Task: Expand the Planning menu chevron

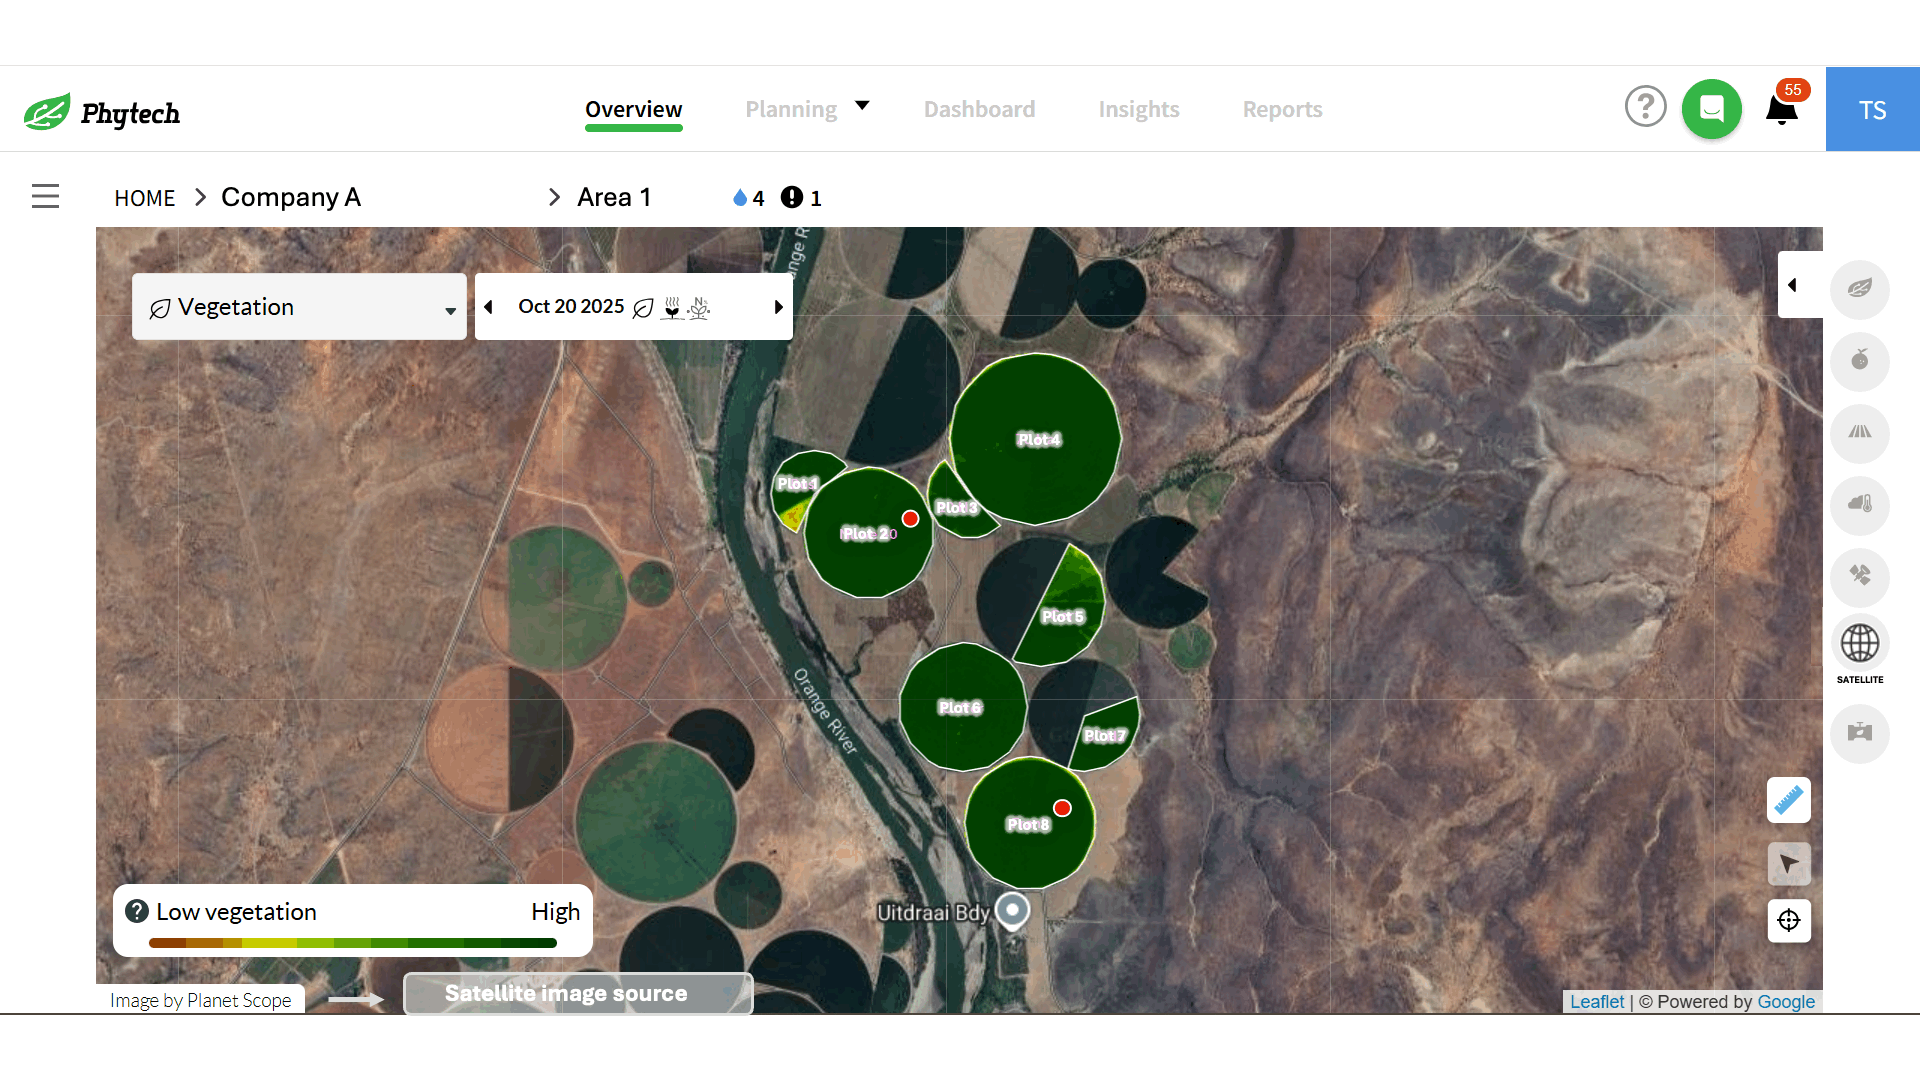Action: 862,104
